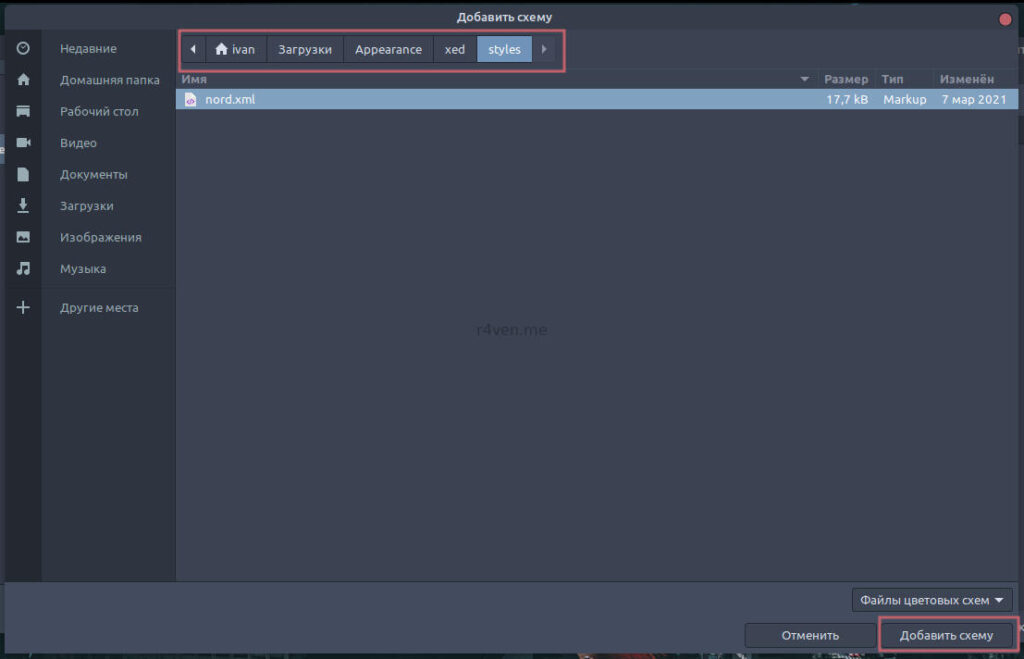
Task: Sort files by the Размер column
Action: (846, 79)
